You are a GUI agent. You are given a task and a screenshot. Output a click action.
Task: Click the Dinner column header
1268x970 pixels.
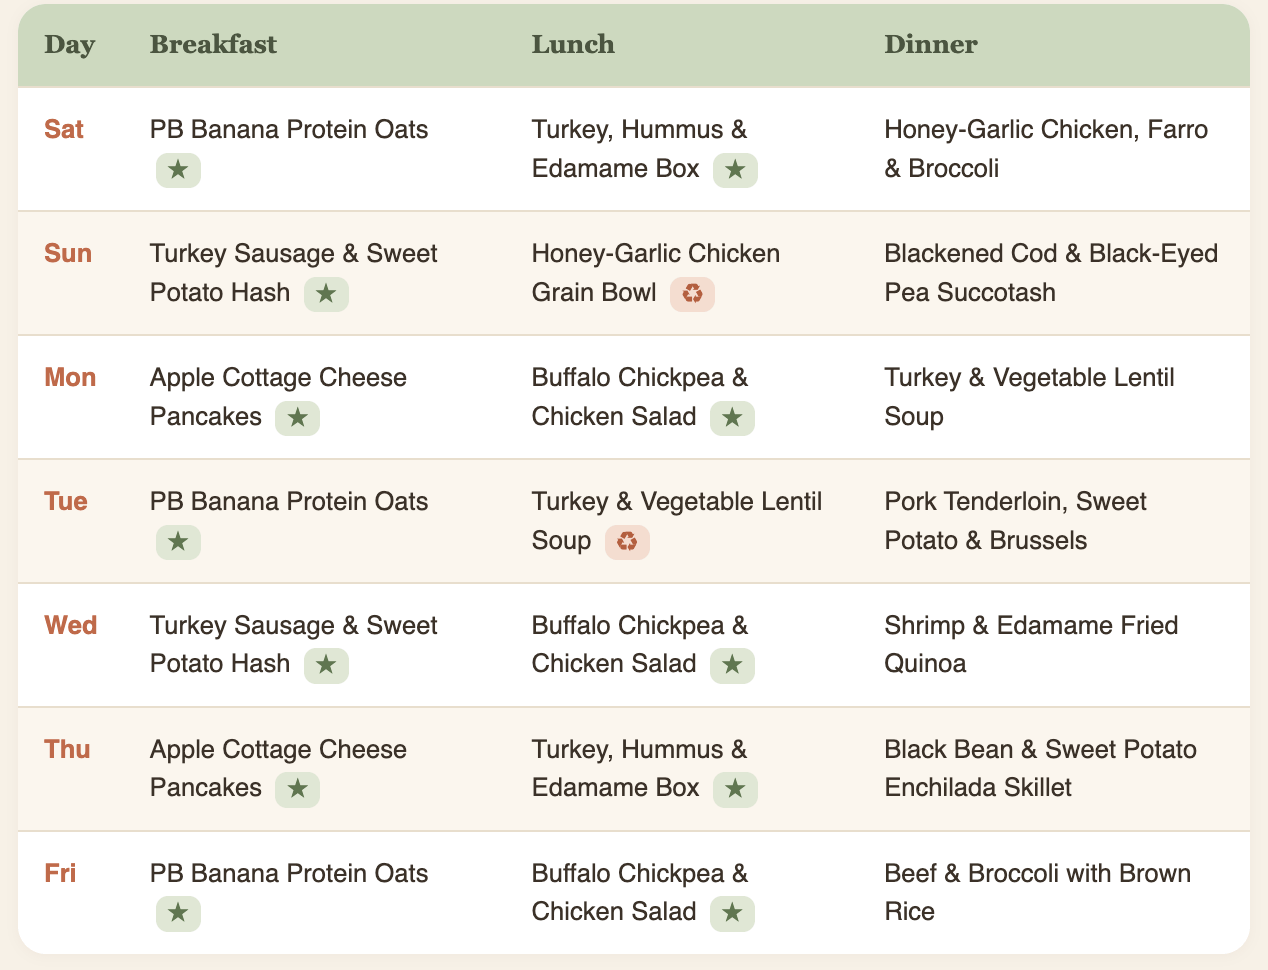[931, 44]
